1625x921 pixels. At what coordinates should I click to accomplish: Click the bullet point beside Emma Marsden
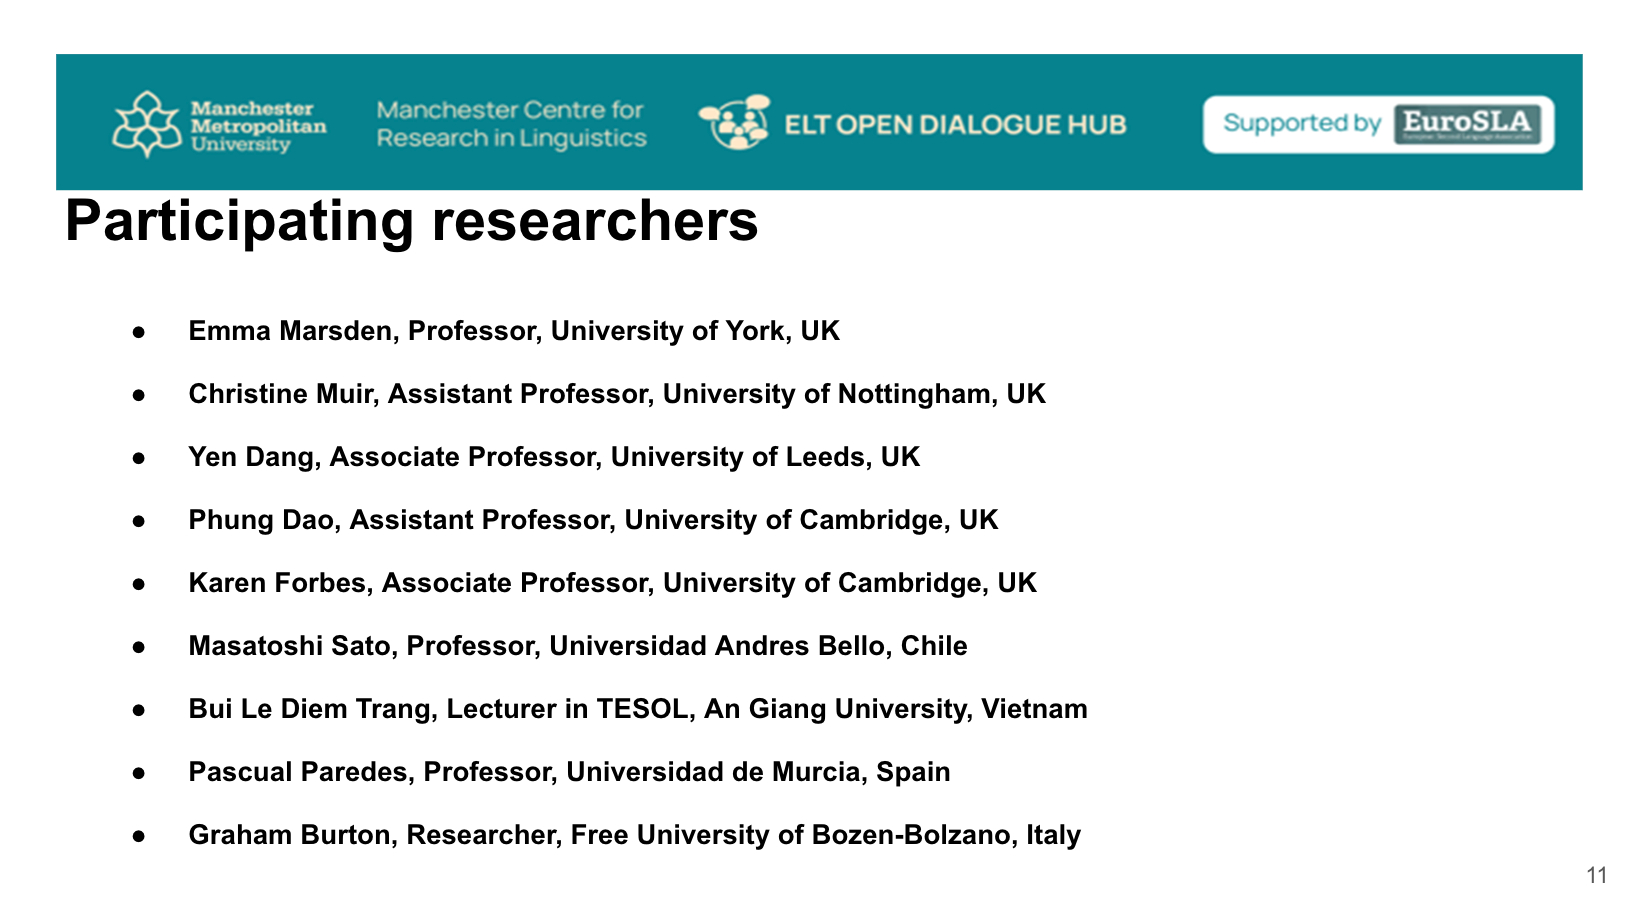tap(140, 332)
